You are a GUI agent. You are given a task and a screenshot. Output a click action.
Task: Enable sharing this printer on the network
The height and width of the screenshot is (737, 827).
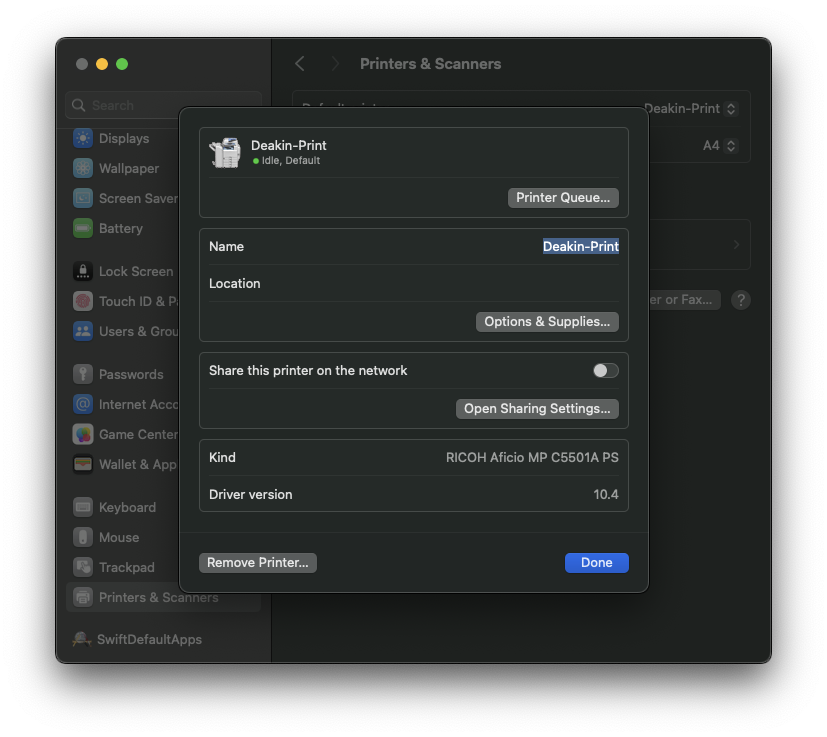click(604, 370)
